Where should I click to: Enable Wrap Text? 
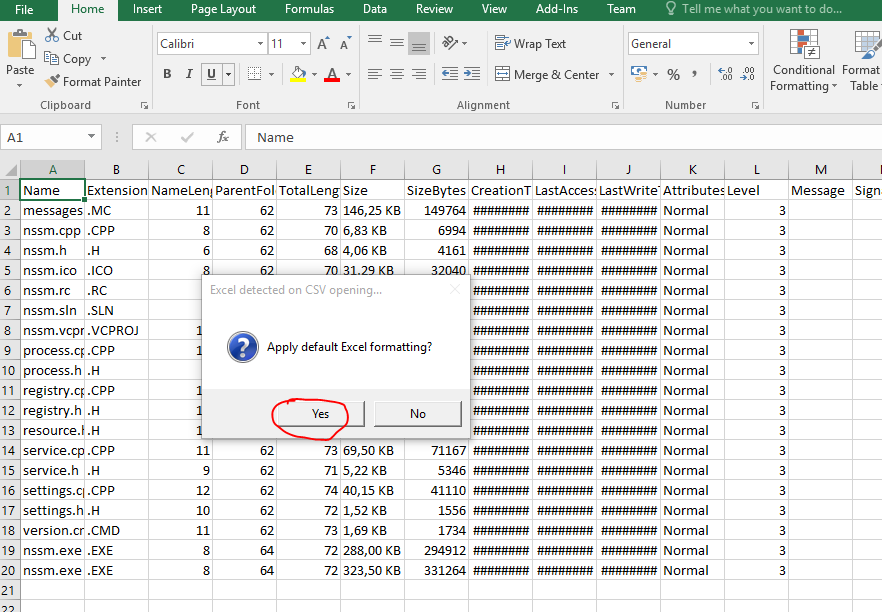[x=530, y=43]
